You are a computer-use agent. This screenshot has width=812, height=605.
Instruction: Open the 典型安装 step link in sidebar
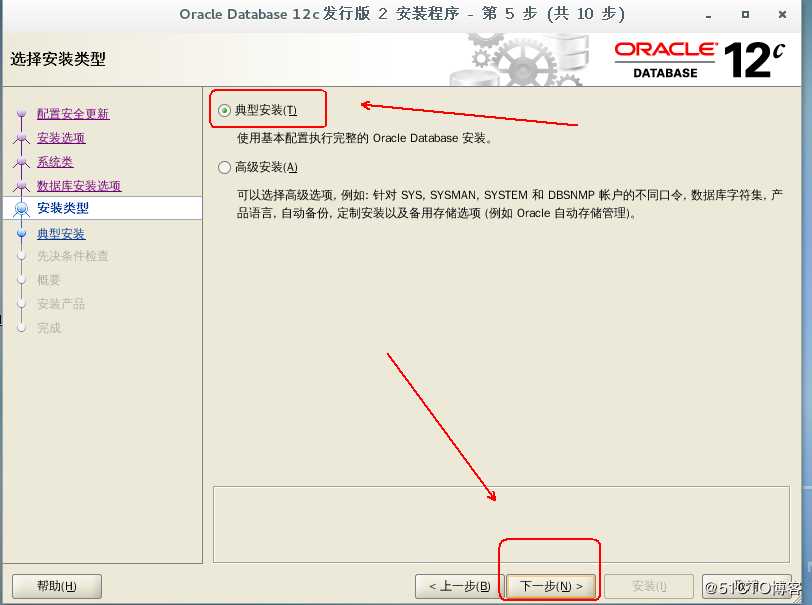(x=61, y=234)
